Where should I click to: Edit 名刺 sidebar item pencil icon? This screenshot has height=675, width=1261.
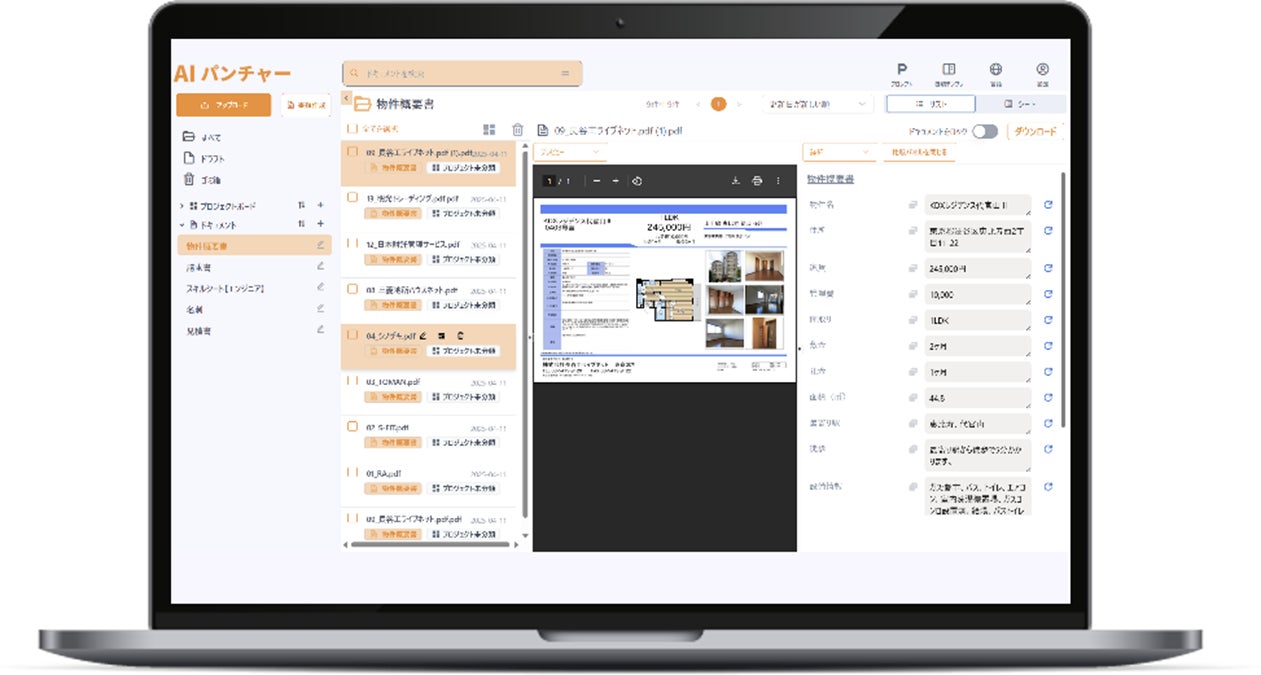(x=320, y=309)
